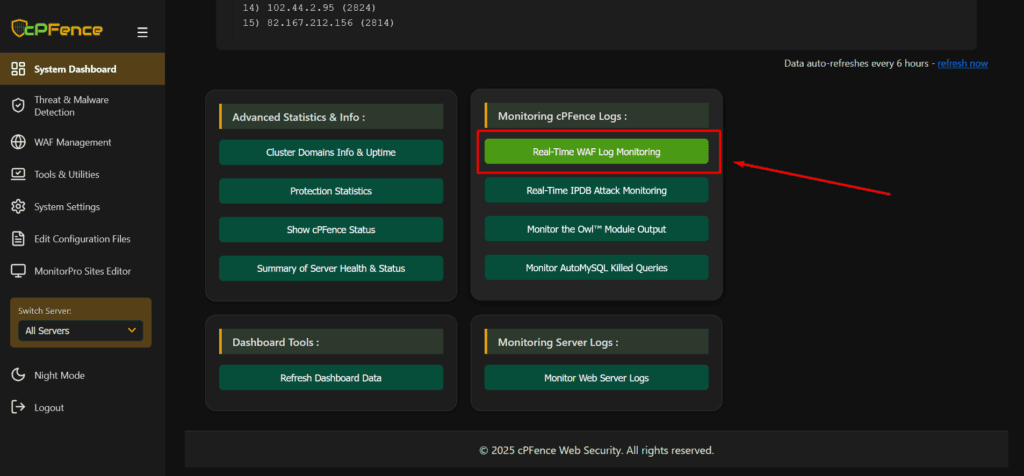The width and height of the screenshot is (1024, 476).
Task: Click the Tools & Utilities icon
Action: [17, 174]
